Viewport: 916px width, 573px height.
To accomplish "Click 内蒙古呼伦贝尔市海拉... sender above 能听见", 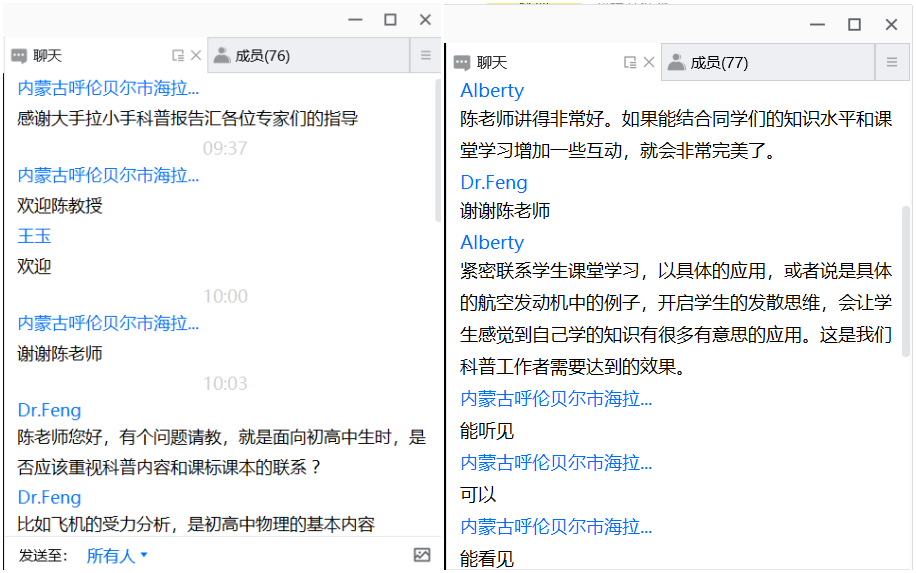I will point(556,399).
